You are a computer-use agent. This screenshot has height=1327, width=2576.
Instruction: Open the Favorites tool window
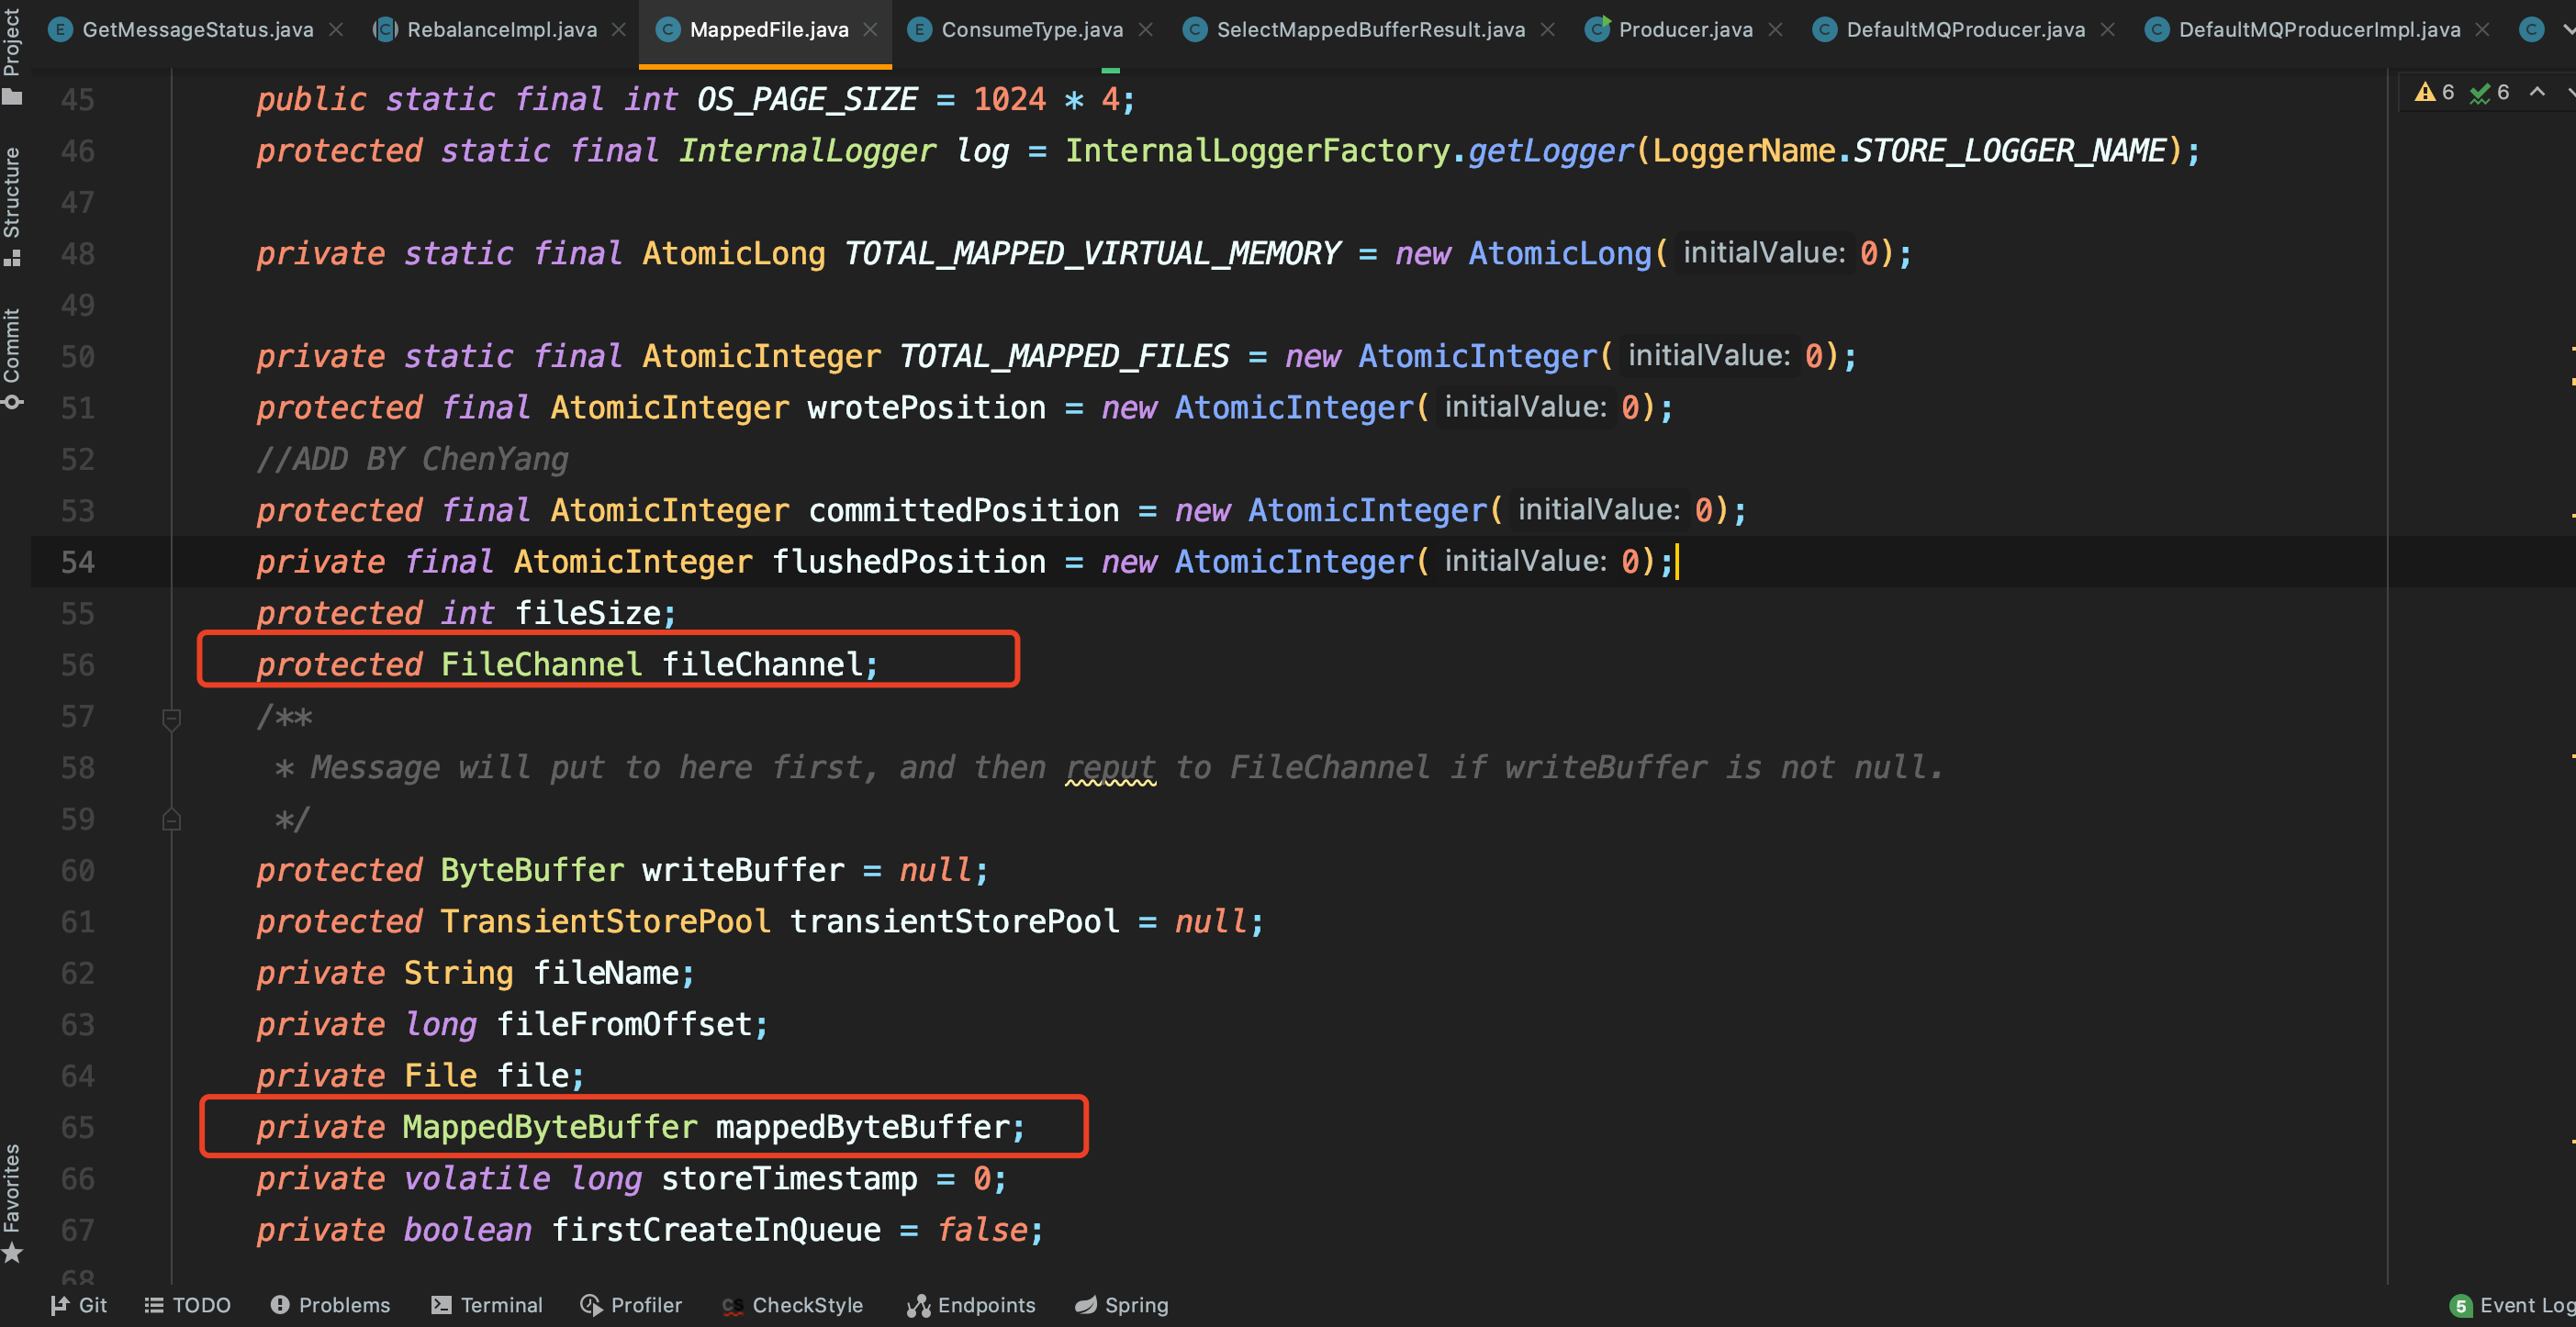tap(12, 1203)
